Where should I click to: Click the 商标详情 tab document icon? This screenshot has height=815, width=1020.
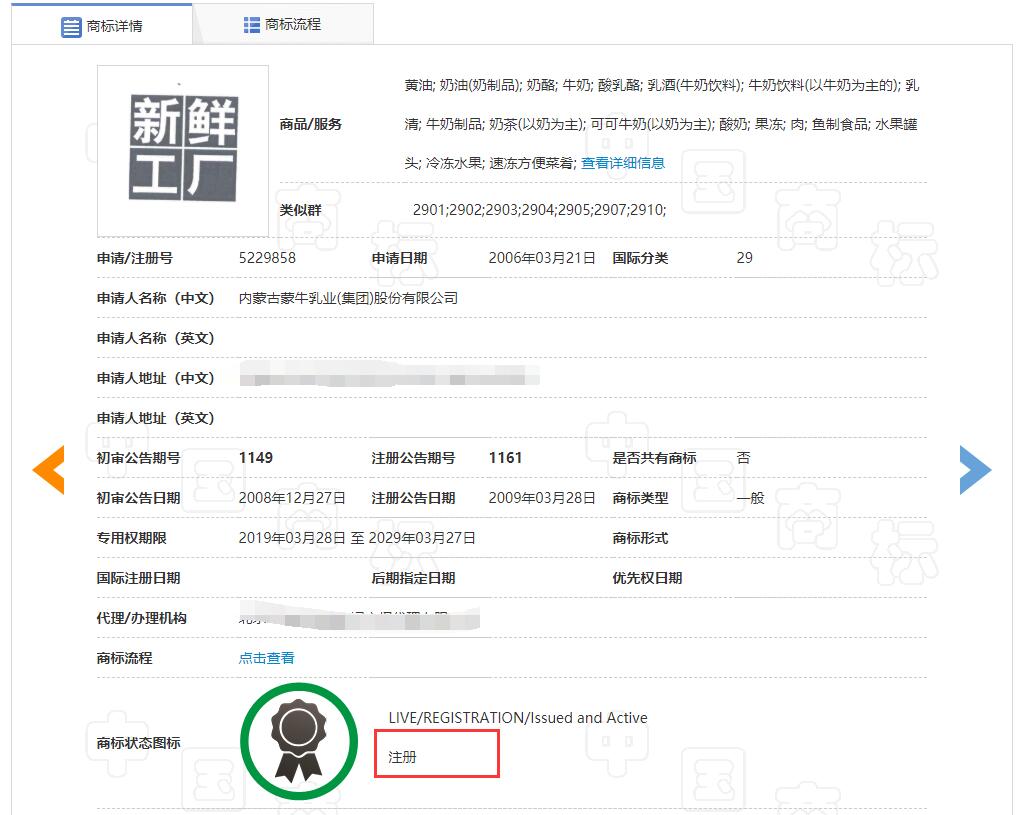71,27
